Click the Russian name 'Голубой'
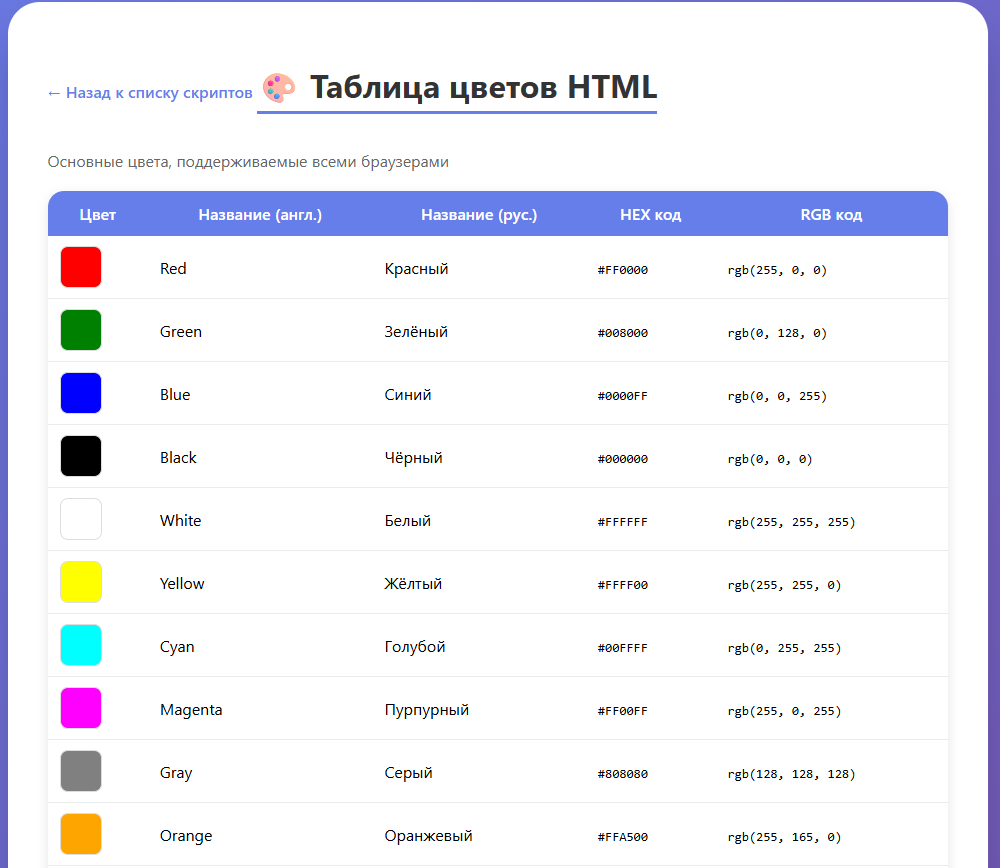Screen dimensions: 1000x868 pos(415,647)
